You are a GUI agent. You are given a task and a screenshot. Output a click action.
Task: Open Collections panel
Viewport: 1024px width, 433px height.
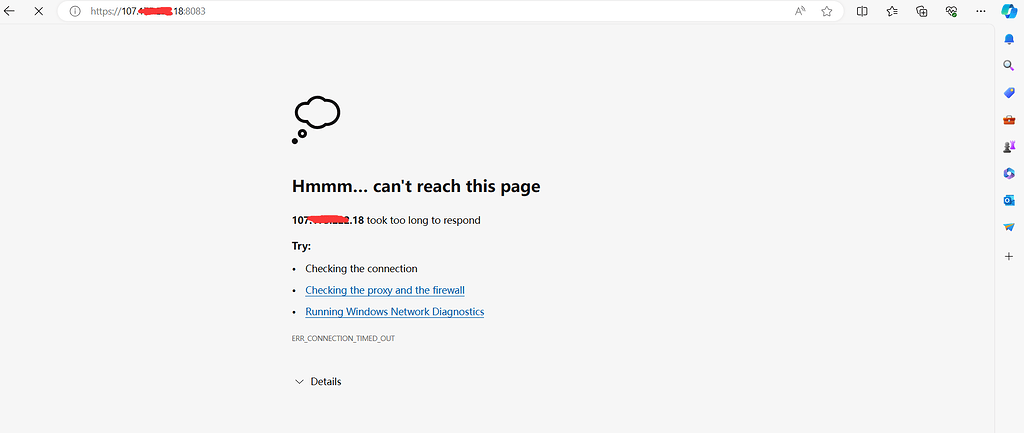click(x=922, y=11)
